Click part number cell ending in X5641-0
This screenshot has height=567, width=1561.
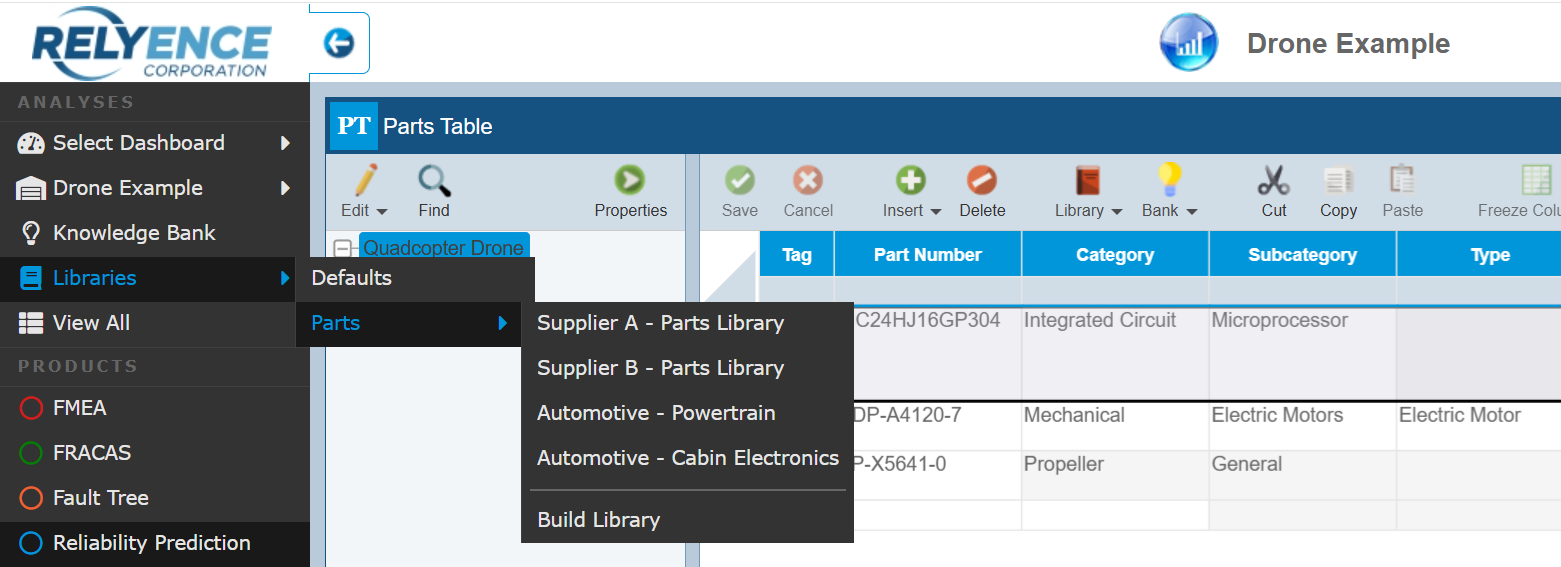click(x=937, y=475)
